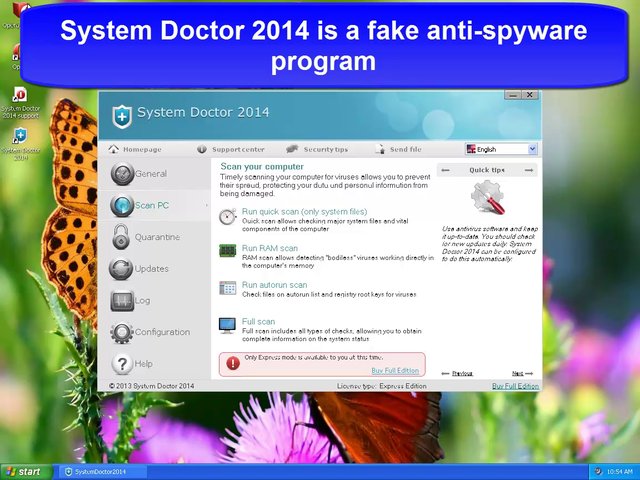This screenshot has height=480, width=640.
Task: Open the Quarantine padlock icon
Action: (x=121, y=237)
